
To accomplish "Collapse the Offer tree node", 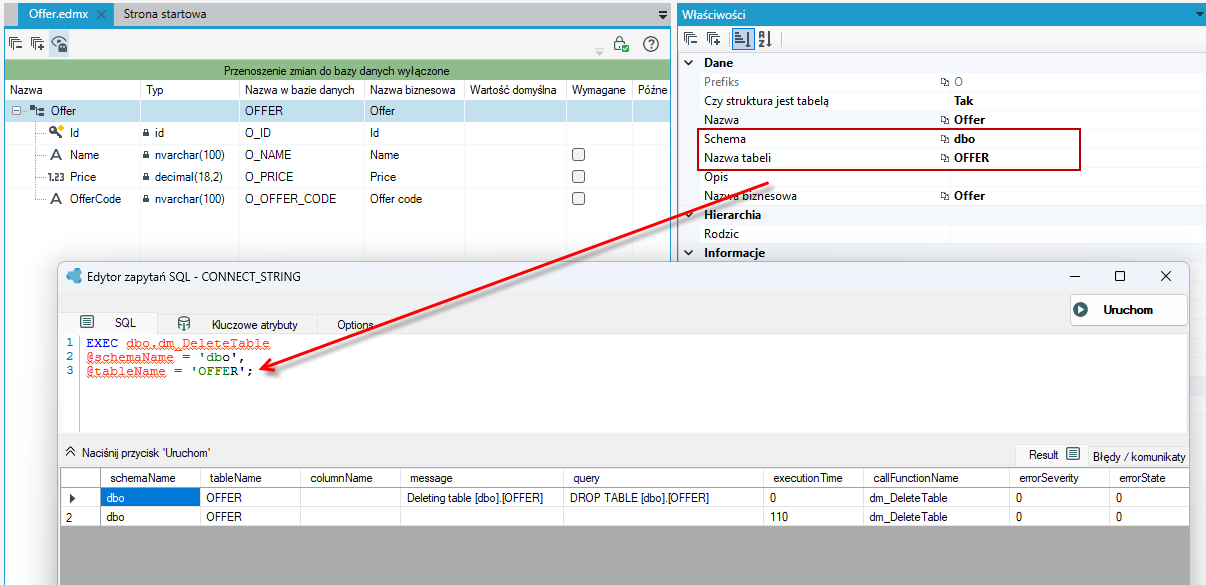I will coord(16,111).
